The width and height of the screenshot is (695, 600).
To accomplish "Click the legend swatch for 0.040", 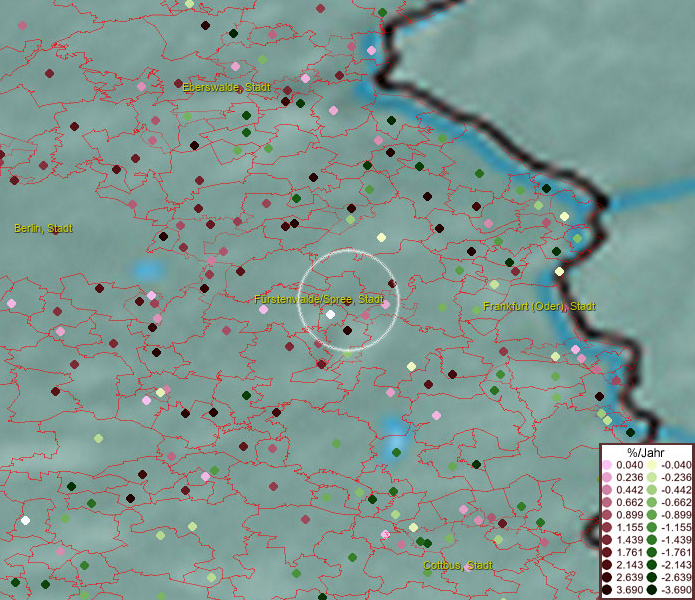I will pyautogui.click(x=607, y=465).
